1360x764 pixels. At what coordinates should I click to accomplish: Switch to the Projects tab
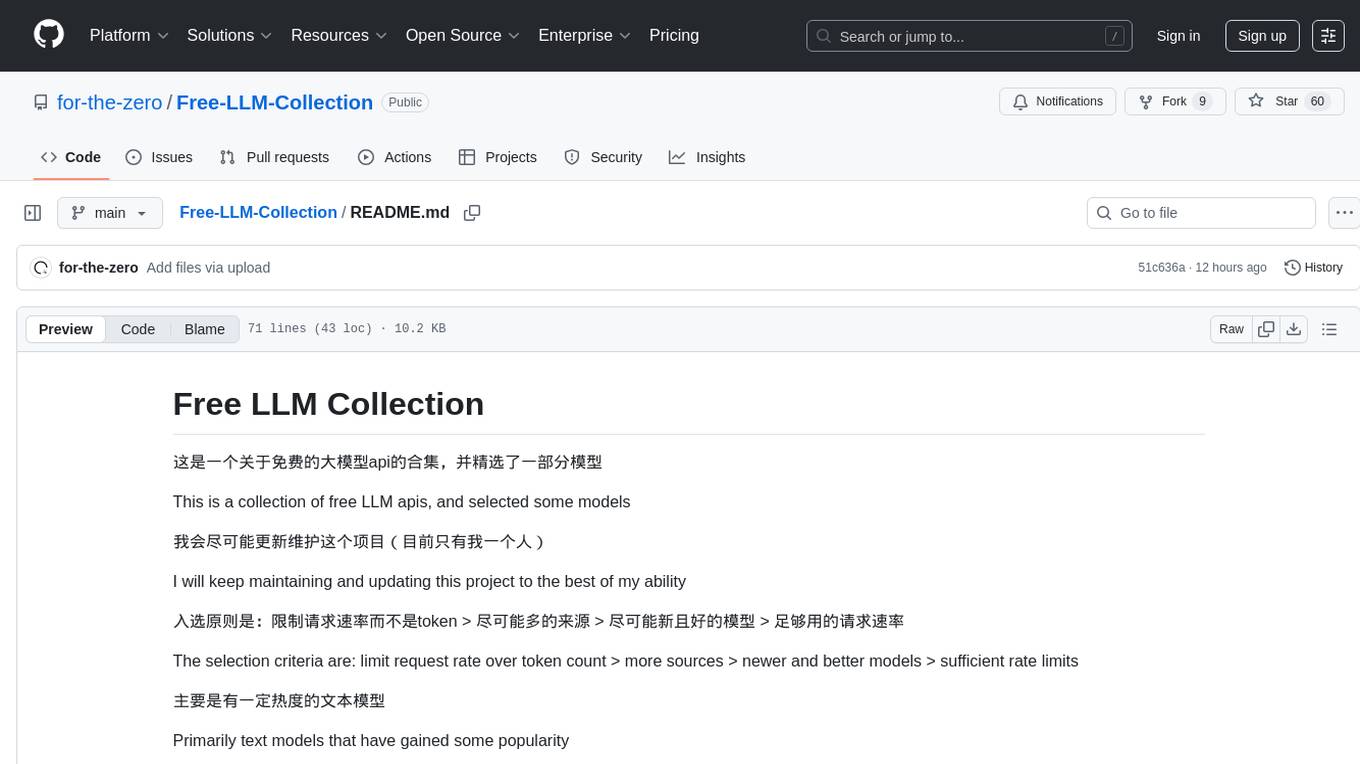tap(498, 157)
